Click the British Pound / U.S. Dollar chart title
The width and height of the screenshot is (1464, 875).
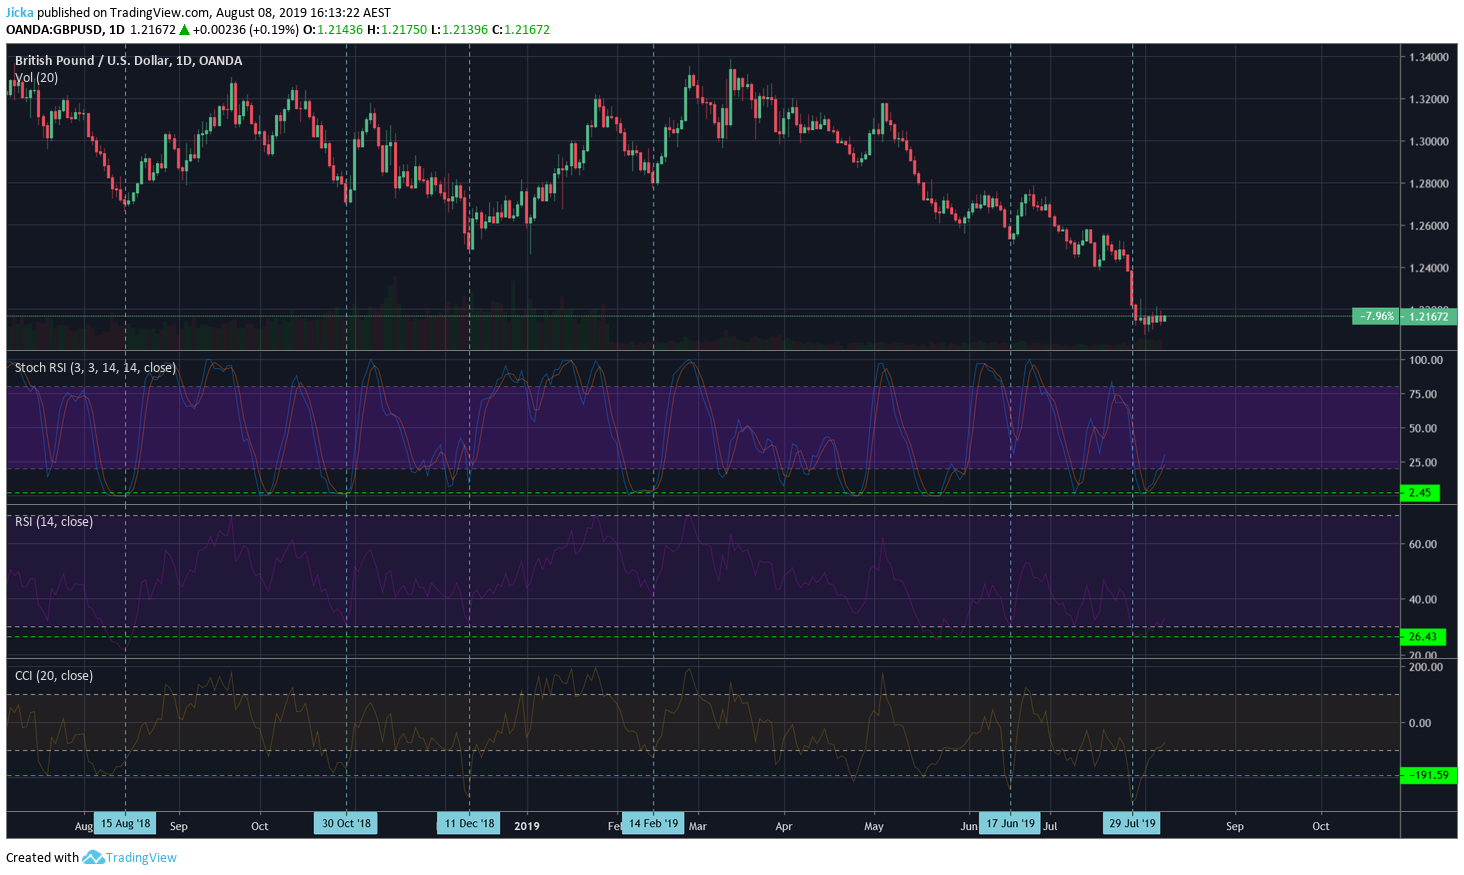coord(128,61)
